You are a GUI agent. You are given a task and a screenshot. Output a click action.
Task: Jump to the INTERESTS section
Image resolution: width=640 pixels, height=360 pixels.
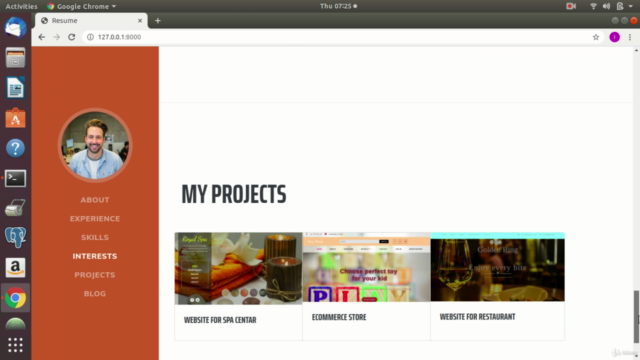click(x=95, y=256)
